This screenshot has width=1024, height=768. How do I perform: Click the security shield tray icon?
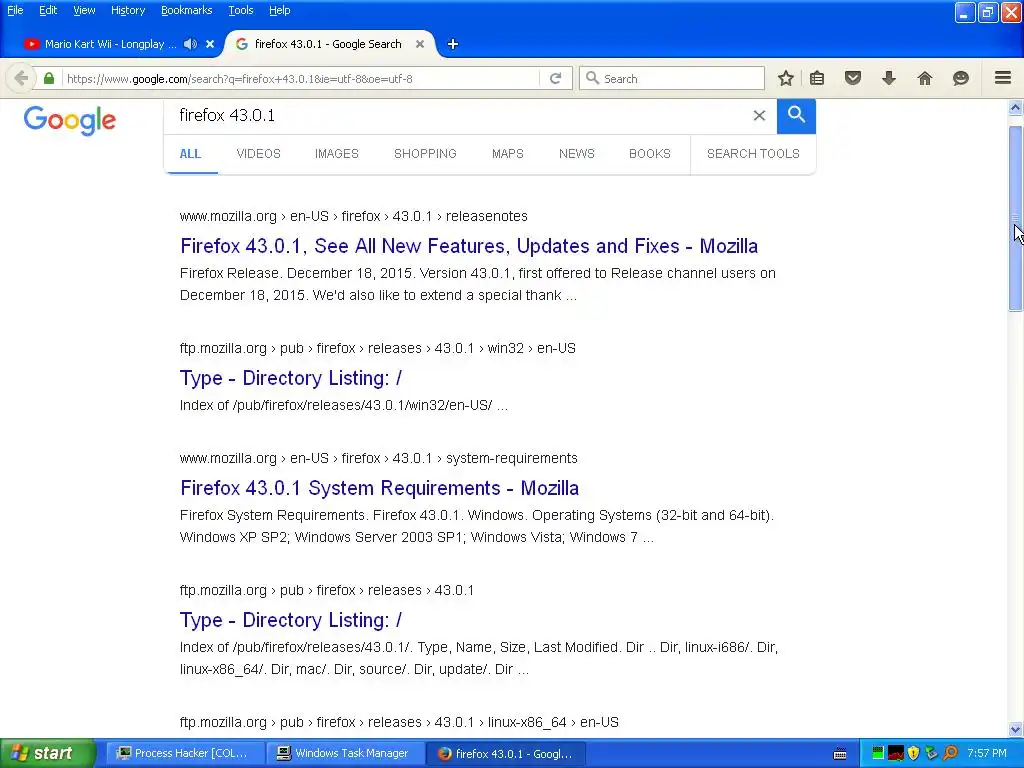[x=913, y=753]
